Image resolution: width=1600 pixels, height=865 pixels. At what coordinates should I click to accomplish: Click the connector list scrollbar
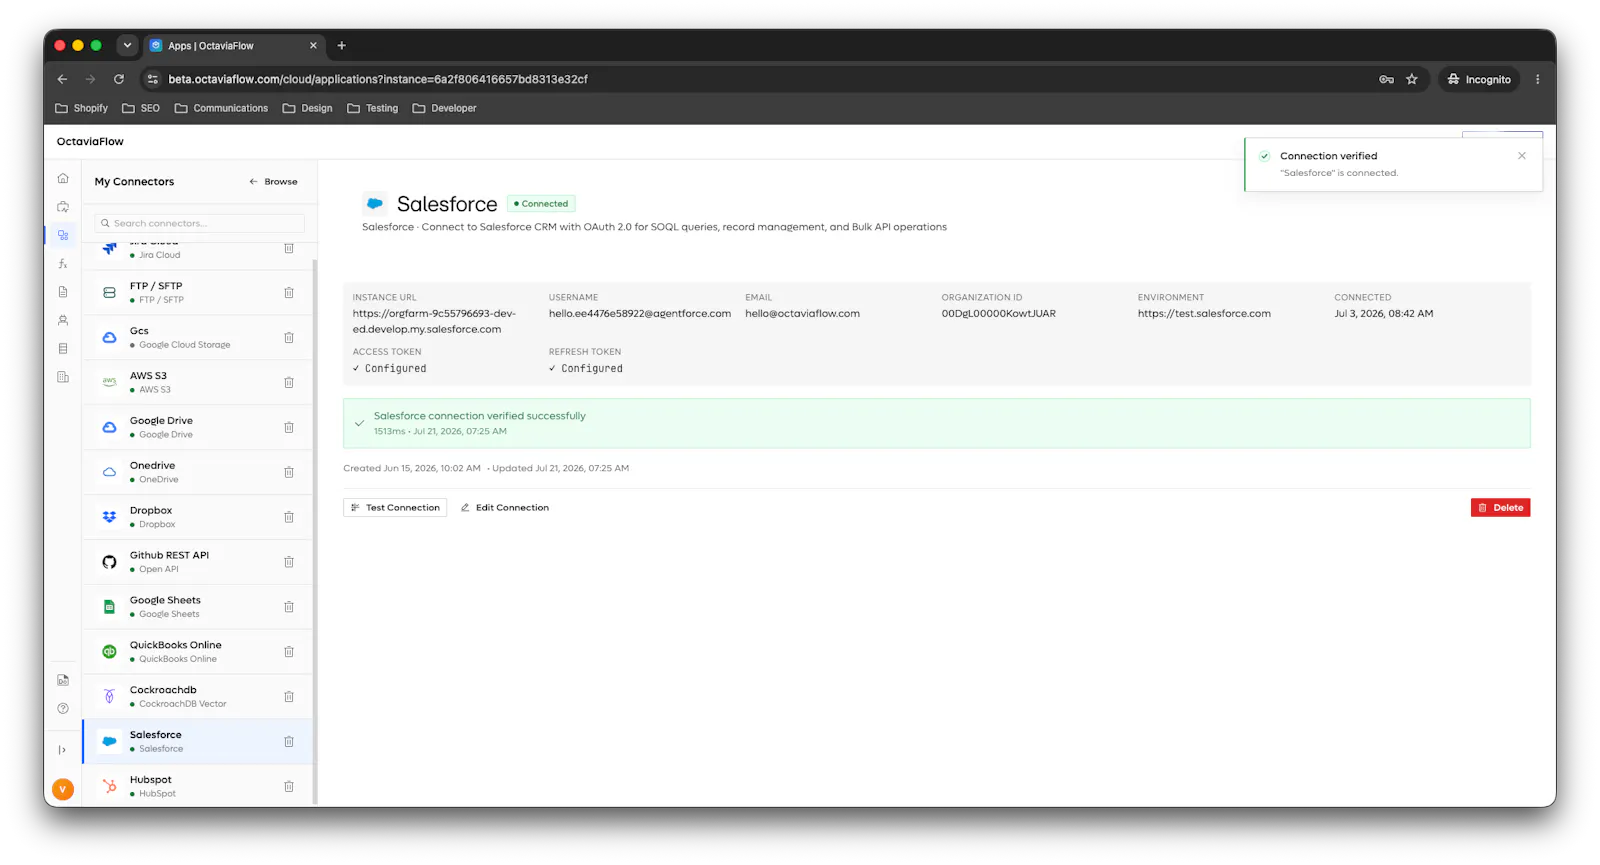pos(316,530)
